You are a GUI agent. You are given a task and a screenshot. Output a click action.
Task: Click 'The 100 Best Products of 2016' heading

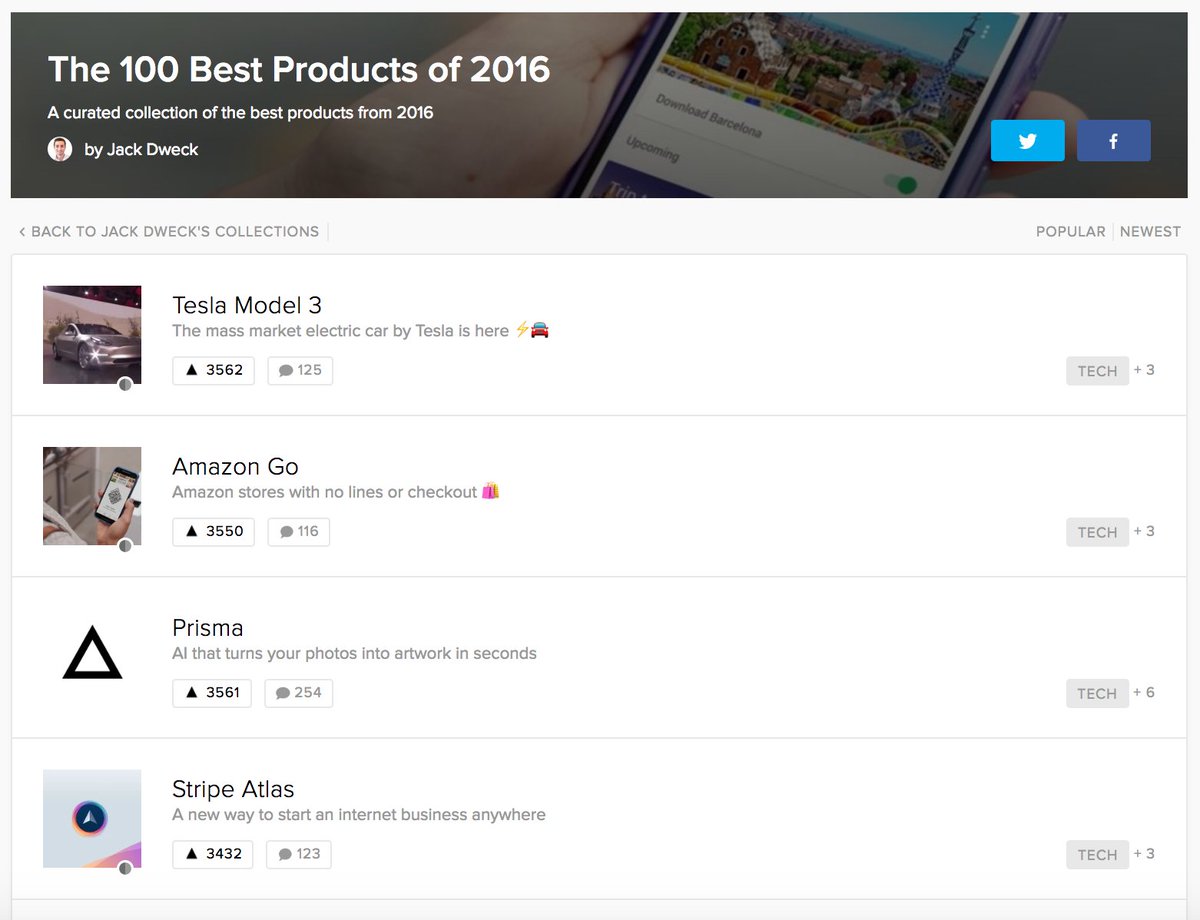299,69
